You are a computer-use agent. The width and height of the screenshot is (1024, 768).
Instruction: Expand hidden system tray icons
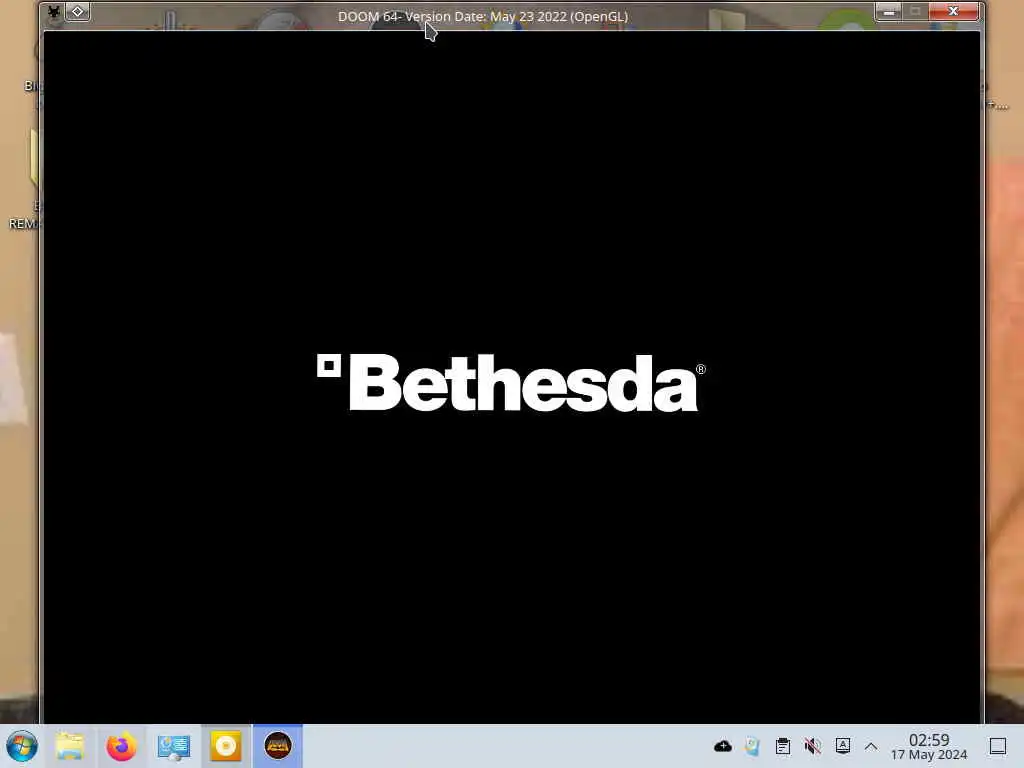(x=871, y=746)
